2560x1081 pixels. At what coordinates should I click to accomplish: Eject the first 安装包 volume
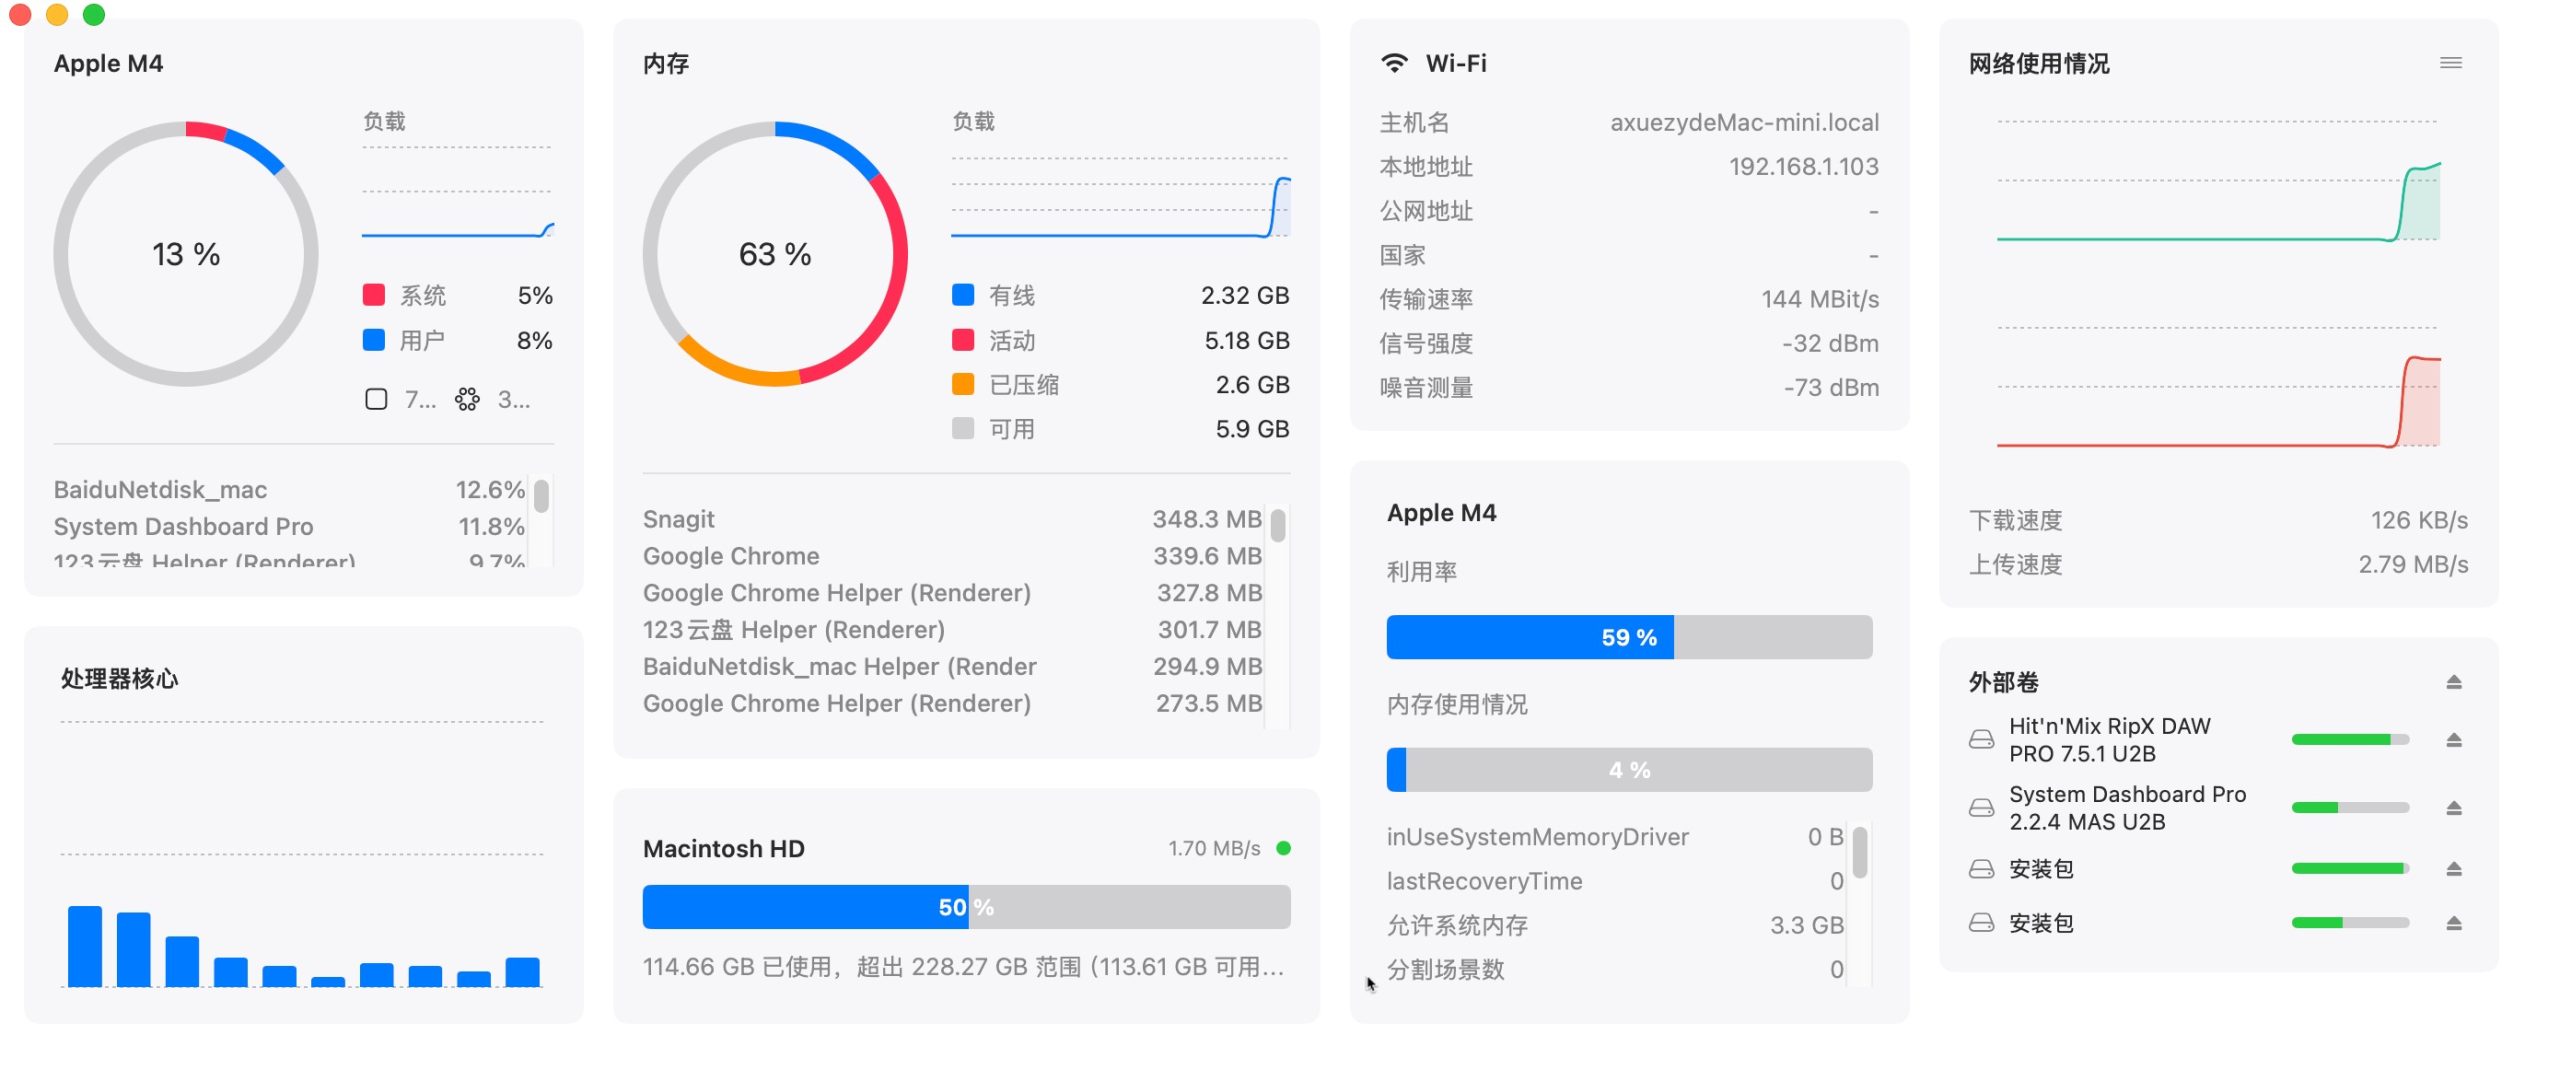(x=2453, y=869)
